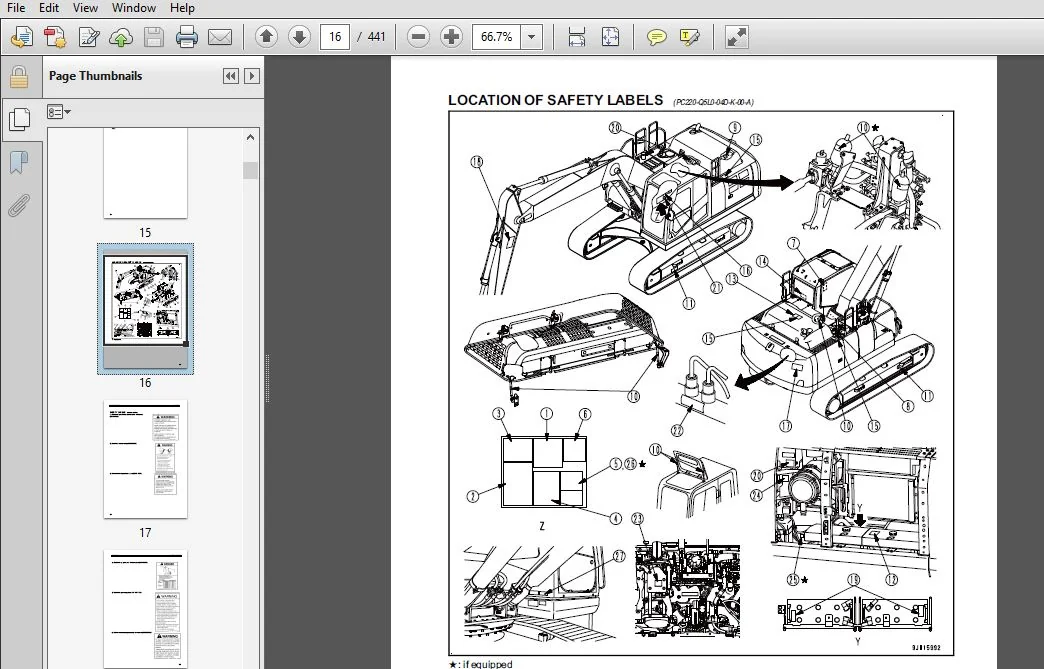Image resolution: width=1044 pixels, height=669 pixels.
Task: Click the Edit document toolbar icon
Action: tap(89, 37)
